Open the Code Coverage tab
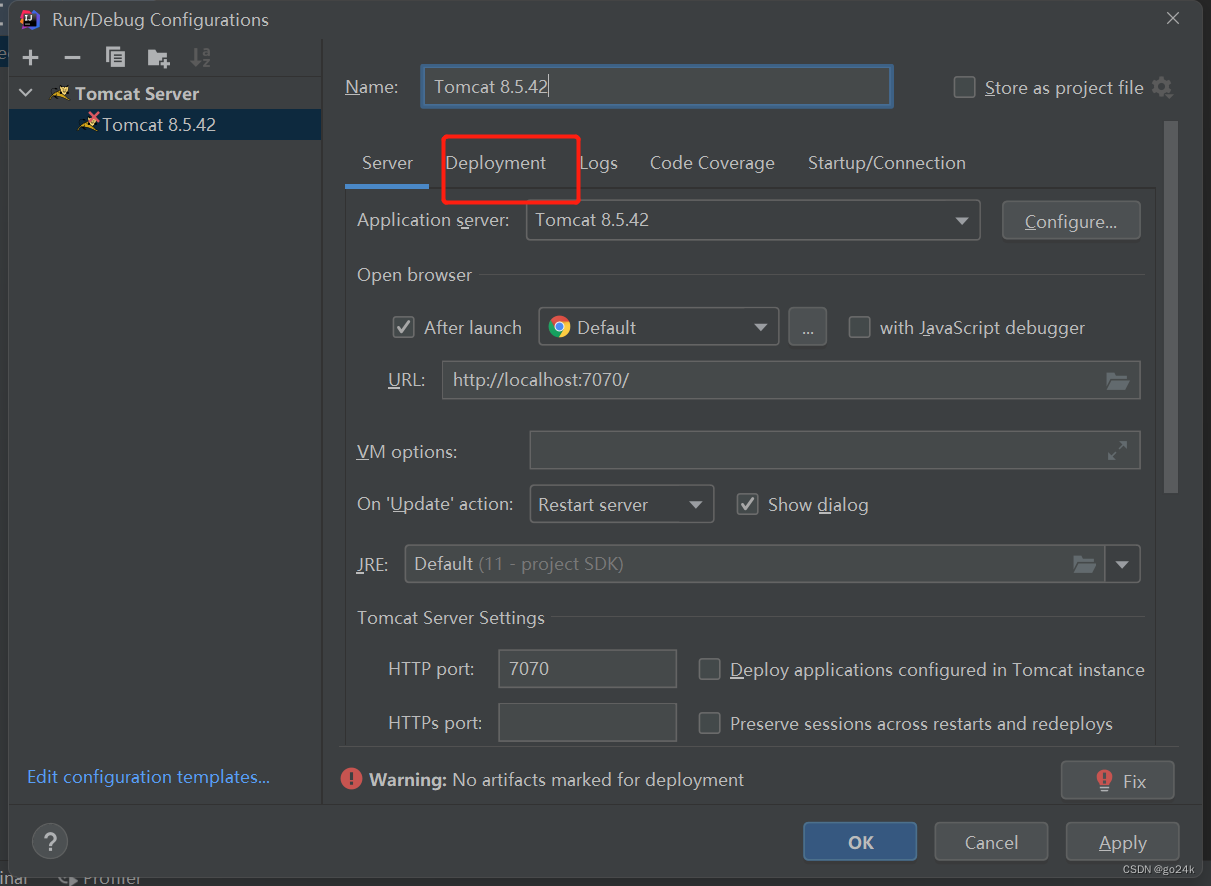Image resolution: width=1211 pixels, height=886 pixels. coord(712,163)
